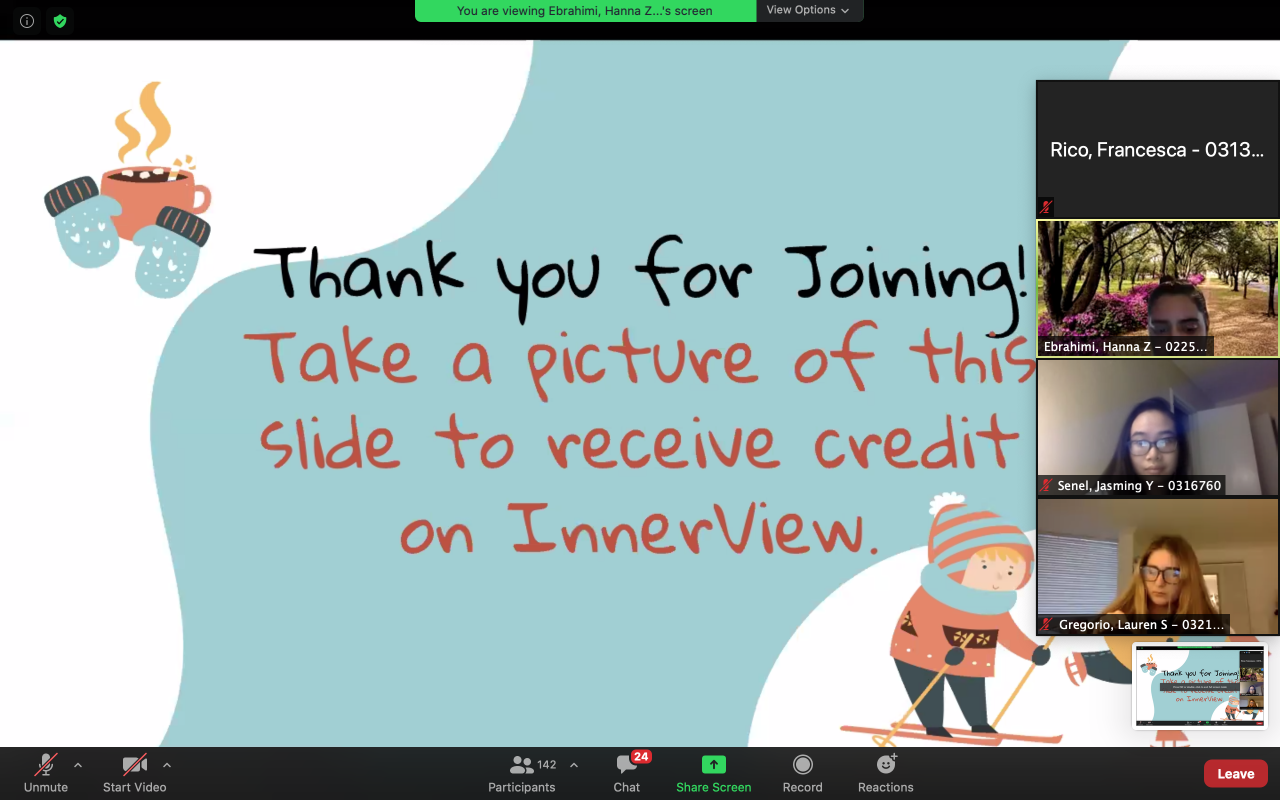Select Ebrahimi, Hanna Z's video tile
1280x800 pixels.
1157,288
